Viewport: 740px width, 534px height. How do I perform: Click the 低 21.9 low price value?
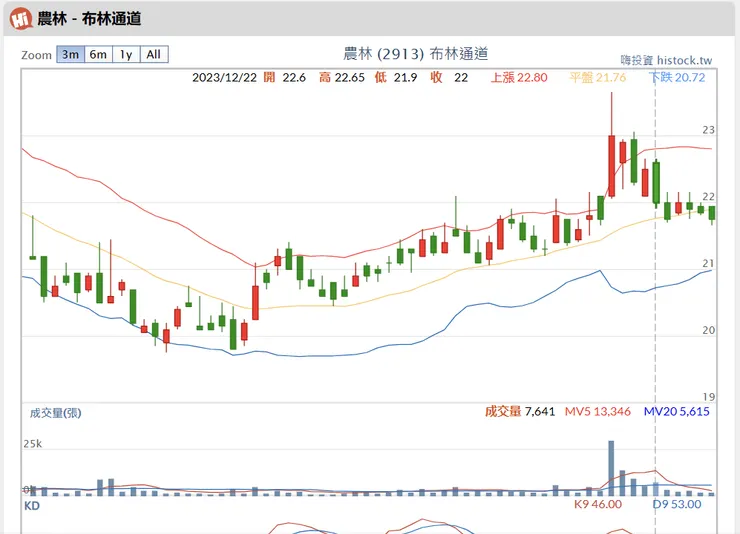[x=396, y=77]
